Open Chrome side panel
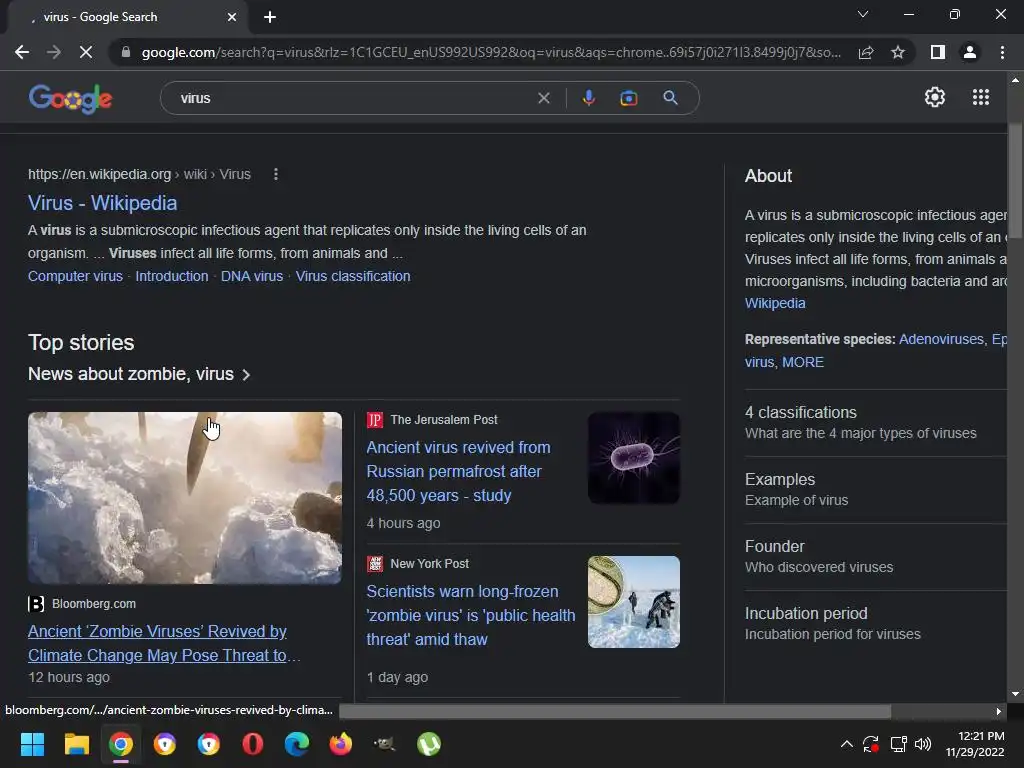The image size is (1024, 768). (x=938, y=52)
